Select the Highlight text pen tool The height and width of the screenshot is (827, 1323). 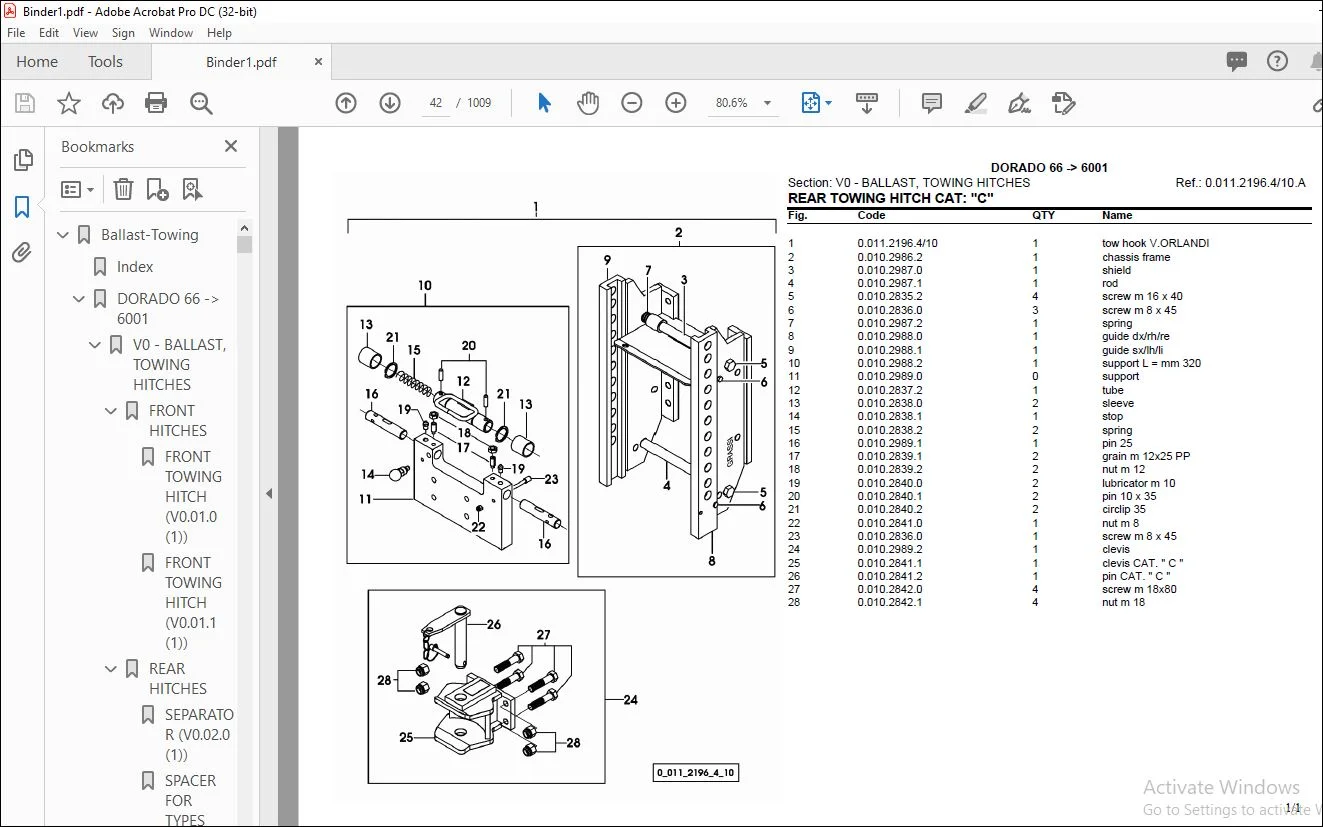pyautogui.click(x=976, y=103)
